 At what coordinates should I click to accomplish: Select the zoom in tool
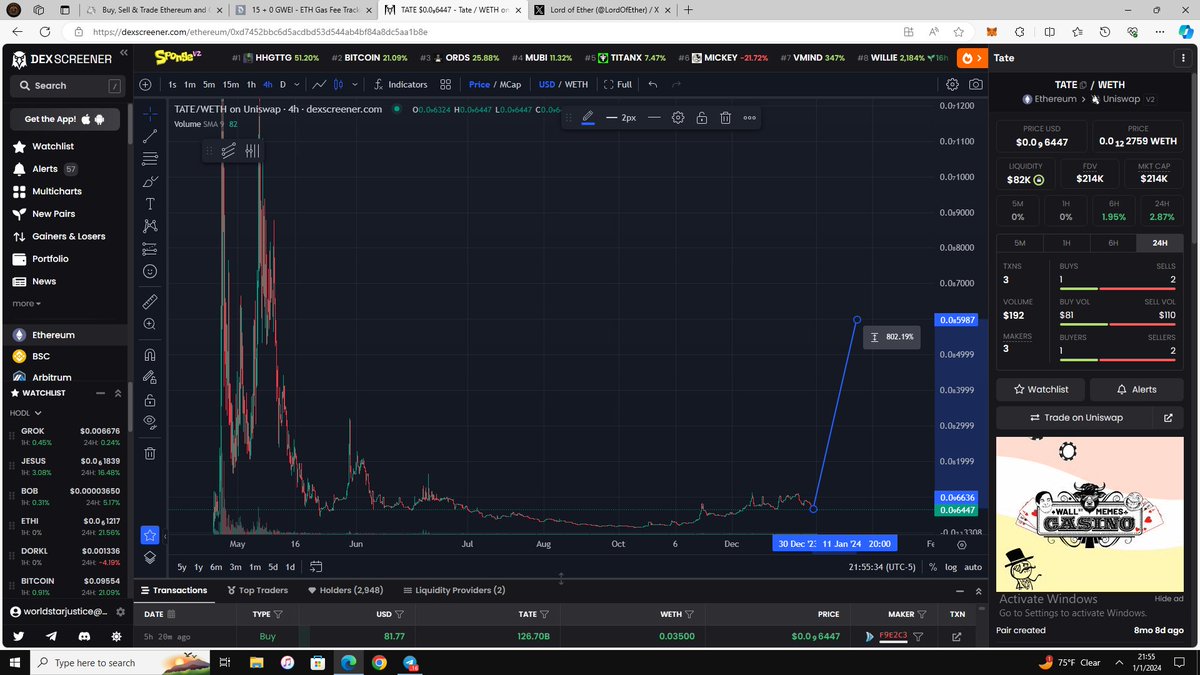click(150, 324)
